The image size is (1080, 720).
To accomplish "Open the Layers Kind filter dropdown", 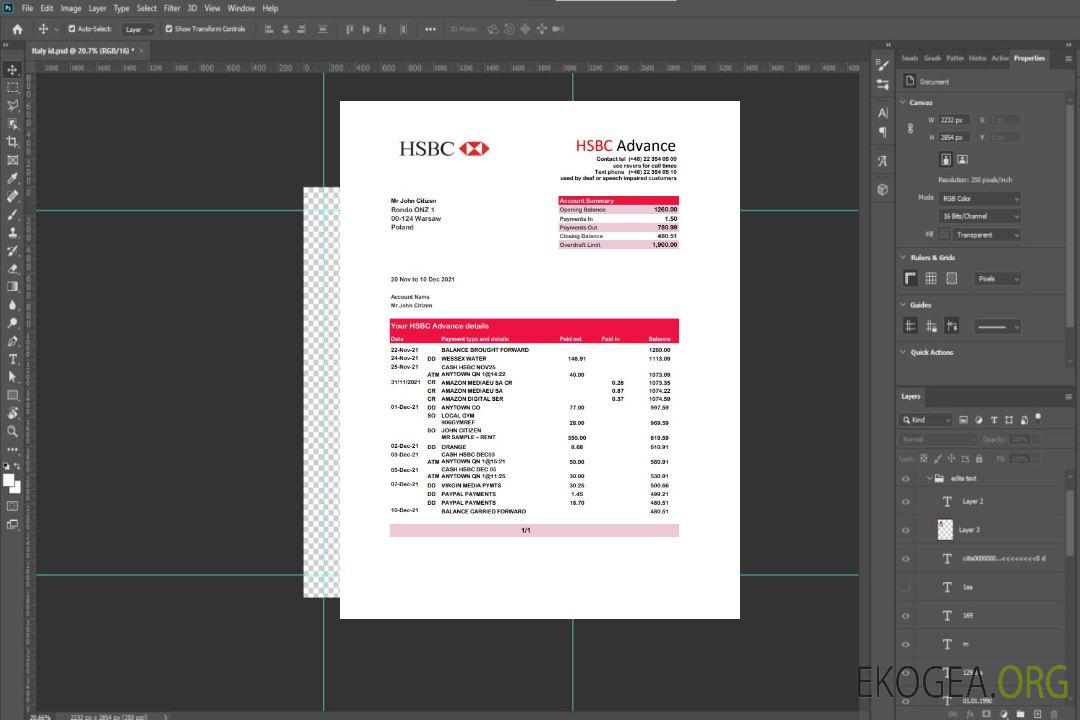I will point(926,420).
